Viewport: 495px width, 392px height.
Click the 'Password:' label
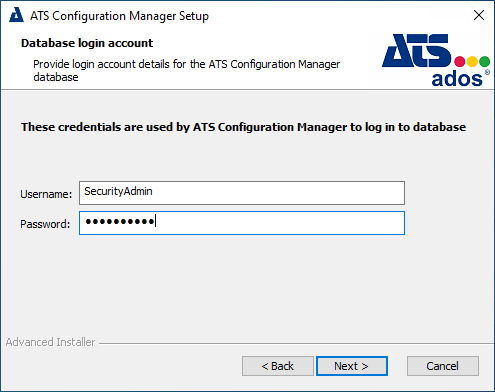45,224
